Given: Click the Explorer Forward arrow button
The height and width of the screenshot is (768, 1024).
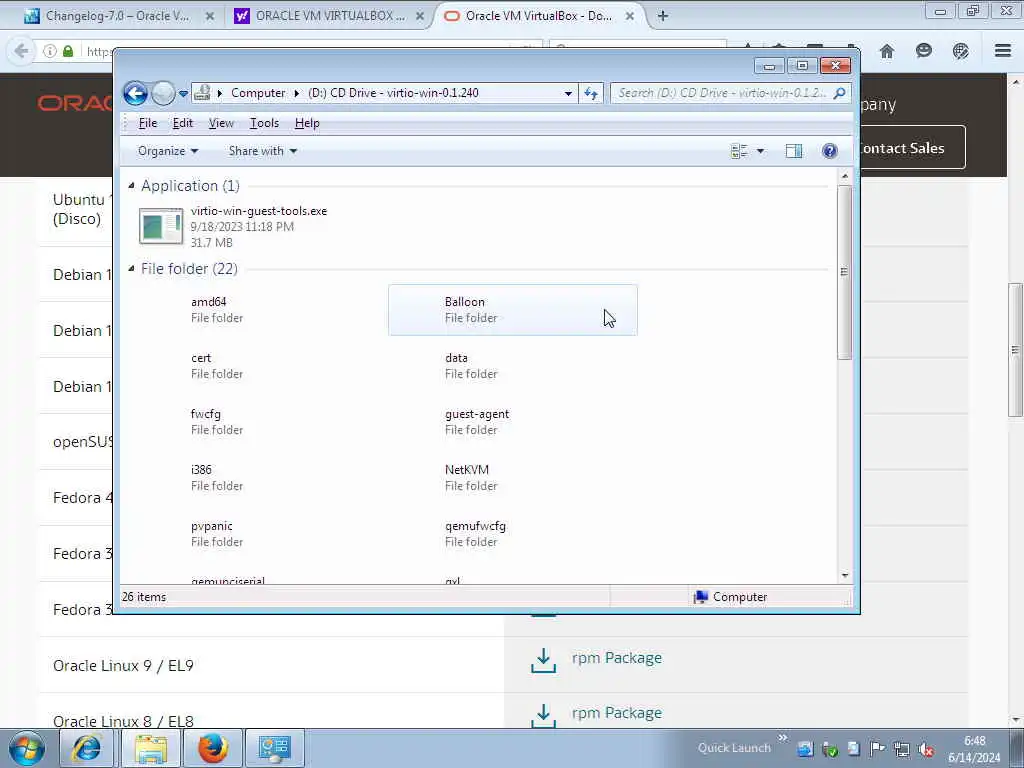Looking at the screenshot, I should [x=163, y=93].
